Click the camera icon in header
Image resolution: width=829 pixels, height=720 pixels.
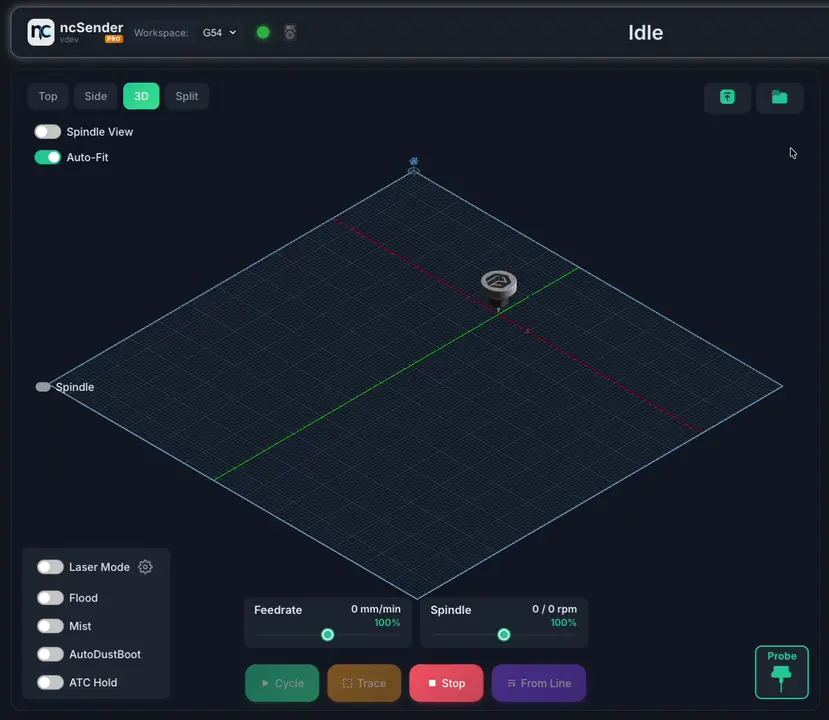[x=290, y=33]
